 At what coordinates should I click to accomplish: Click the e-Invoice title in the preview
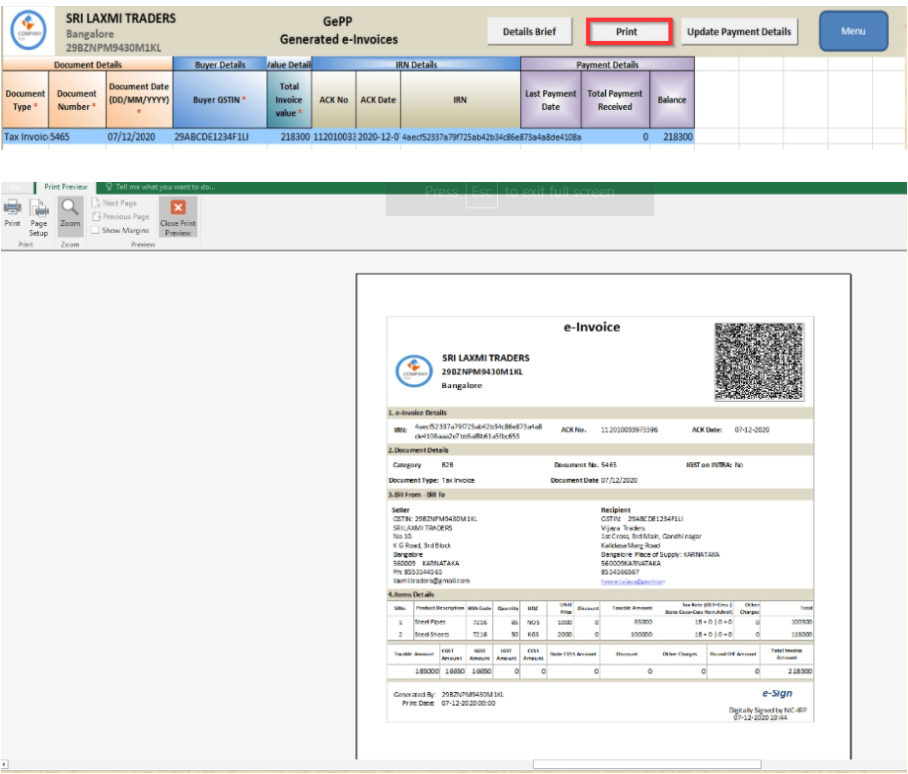[x=591, y=327]
